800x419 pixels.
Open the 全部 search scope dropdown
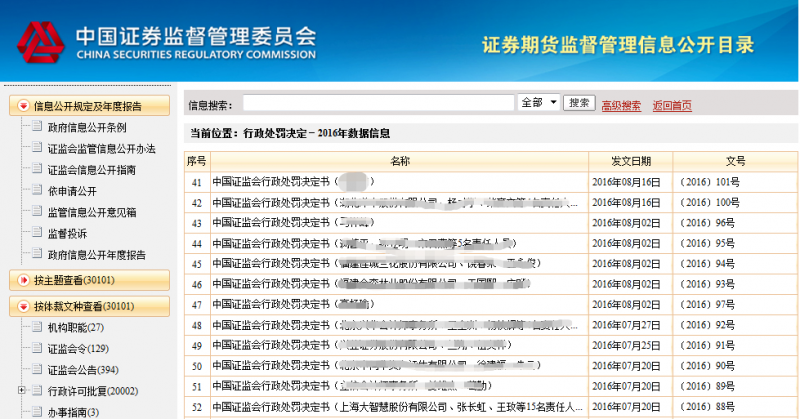coord(538,103)
